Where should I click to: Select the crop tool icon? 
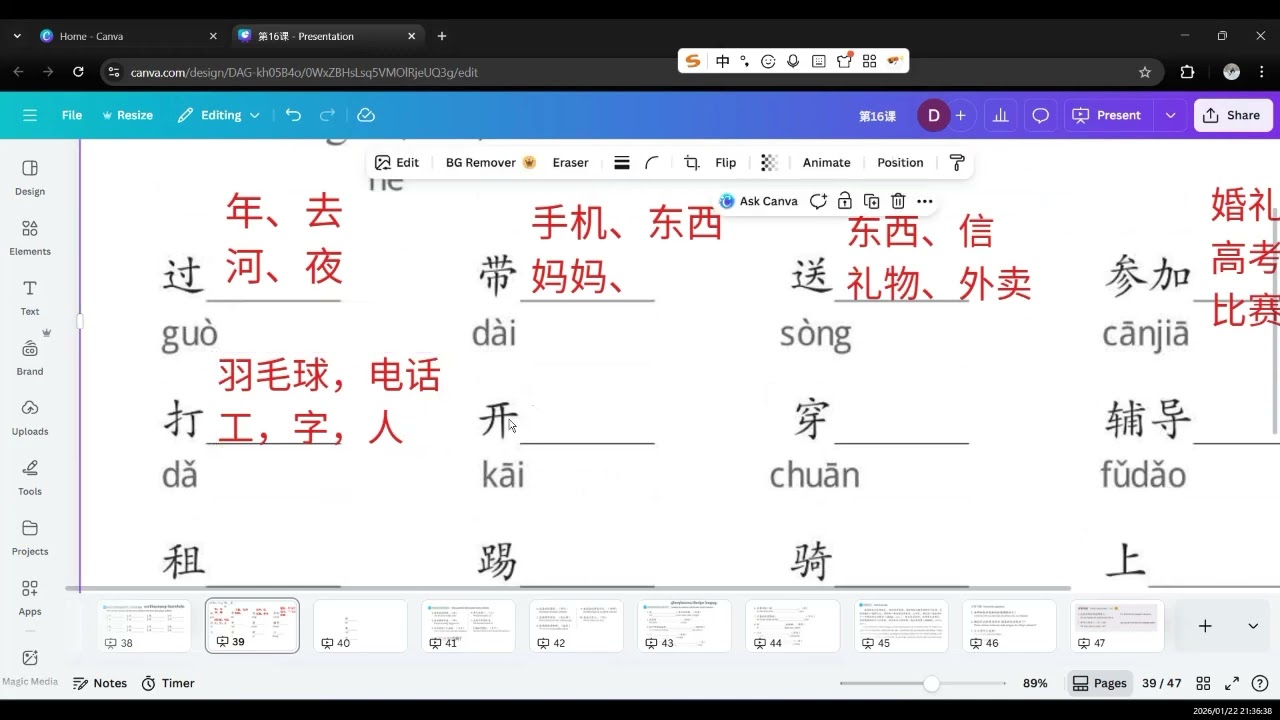point(691,163)
